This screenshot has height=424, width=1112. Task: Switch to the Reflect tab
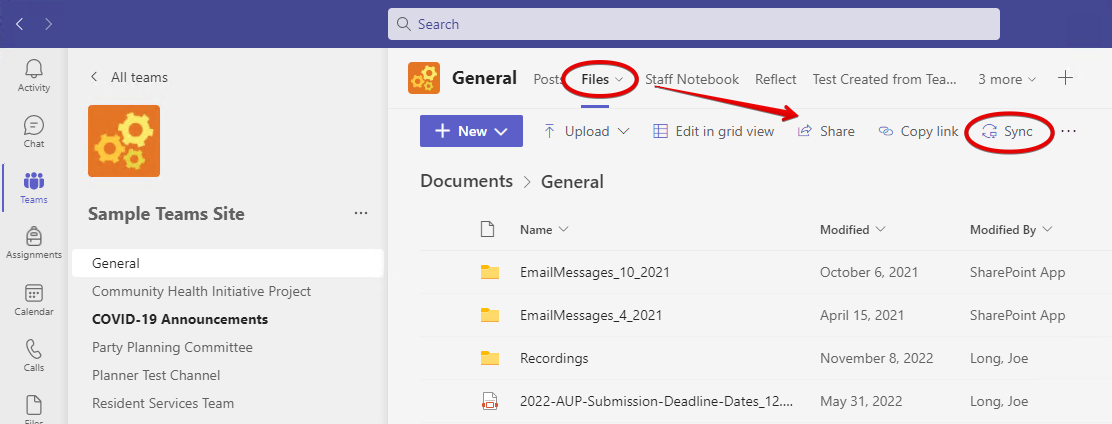click(775, 79)
